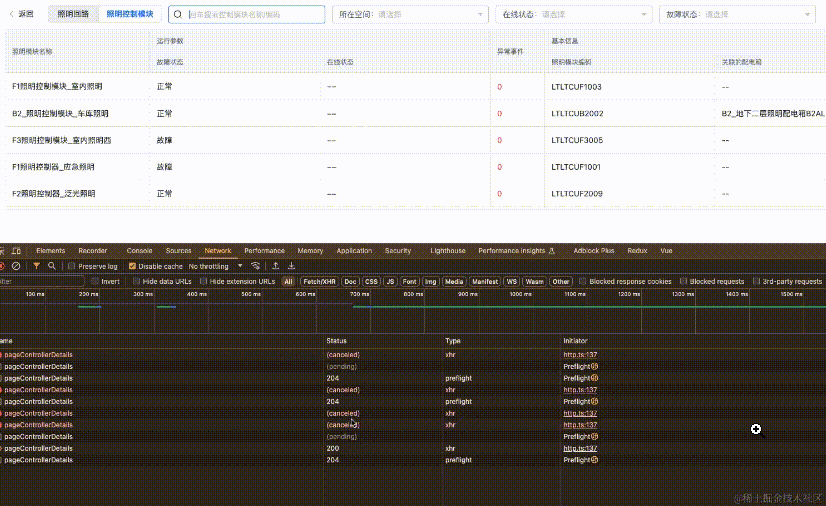Check the Hide data URLs checkbox
Screen dimensions: 826x506
[136, 281]
